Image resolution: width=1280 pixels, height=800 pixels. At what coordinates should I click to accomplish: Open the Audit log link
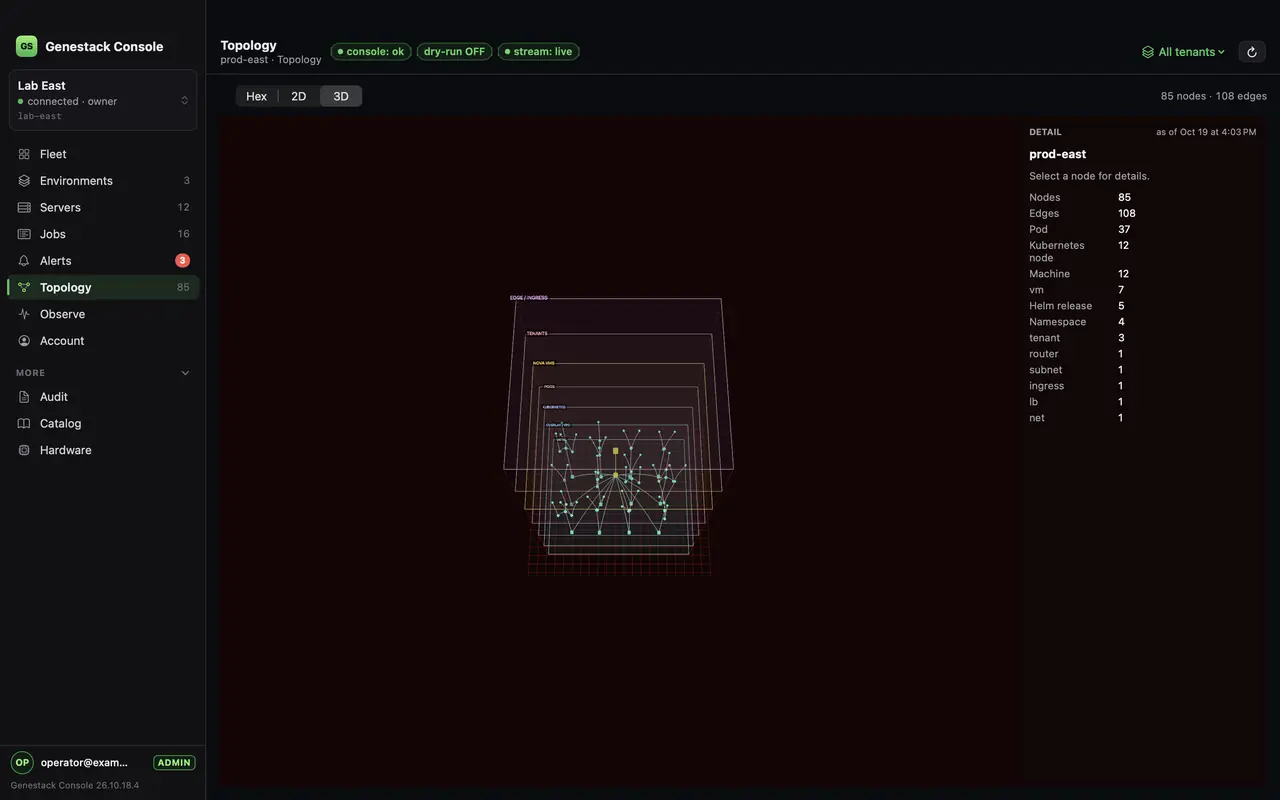[x=103, y=397]
